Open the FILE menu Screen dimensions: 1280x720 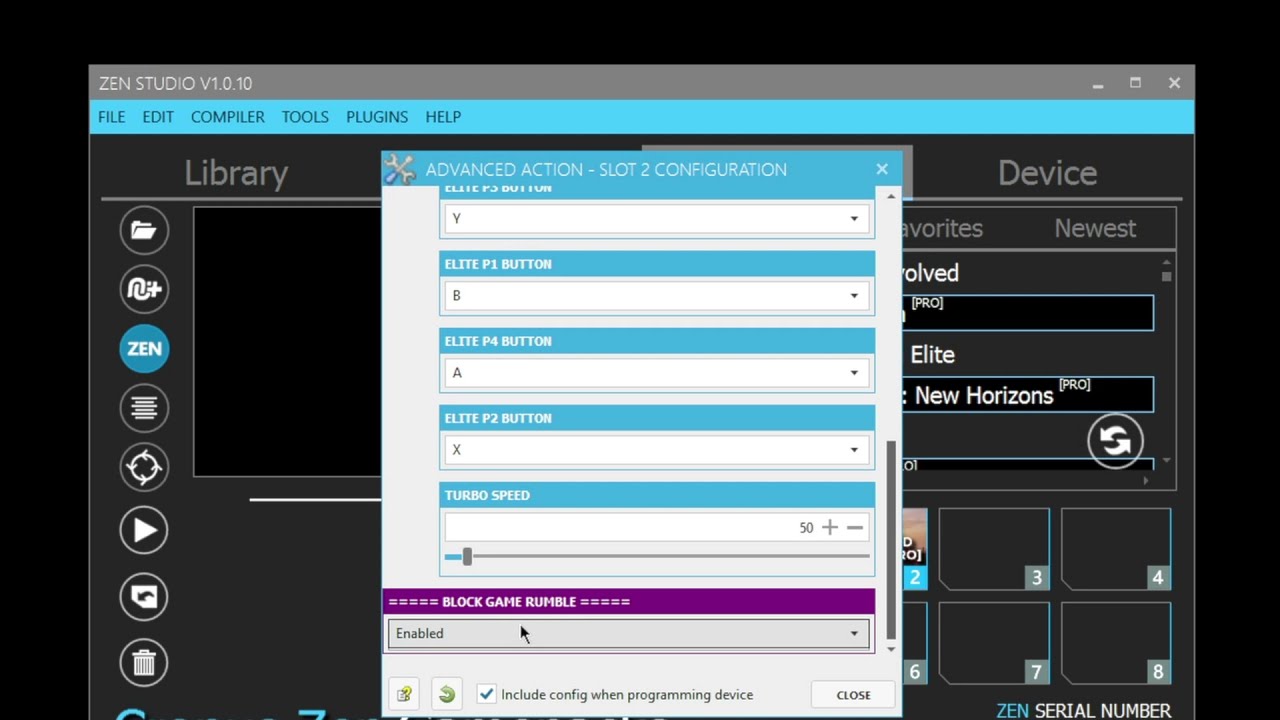coord(112,117)
